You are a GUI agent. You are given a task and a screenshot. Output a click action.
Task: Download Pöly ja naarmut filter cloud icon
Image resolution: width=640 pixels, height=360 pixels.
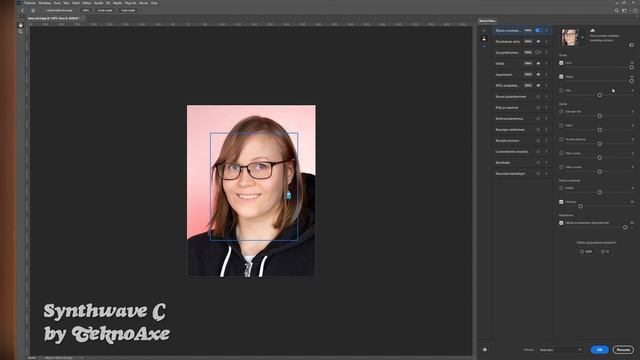pyautogui.click(x=538, y=108)
